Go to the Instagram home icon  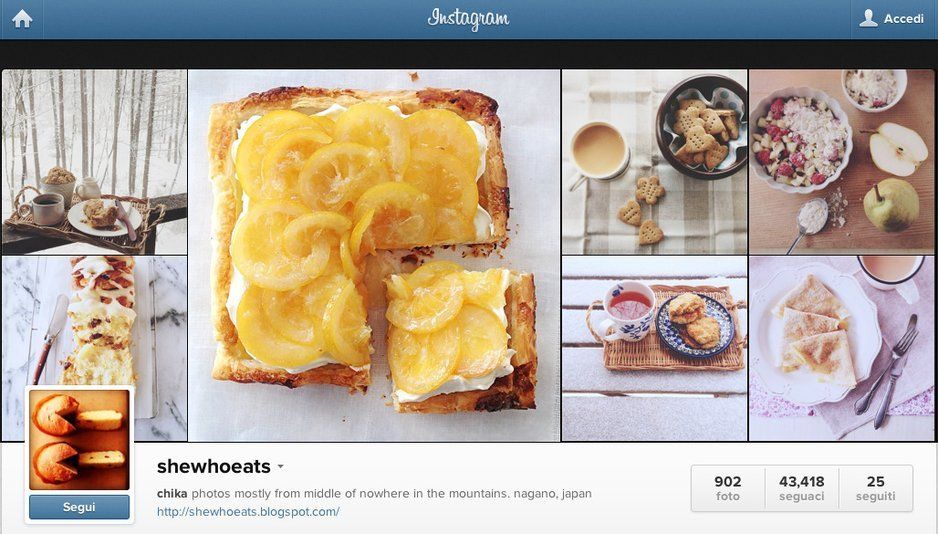coord(22,19)
